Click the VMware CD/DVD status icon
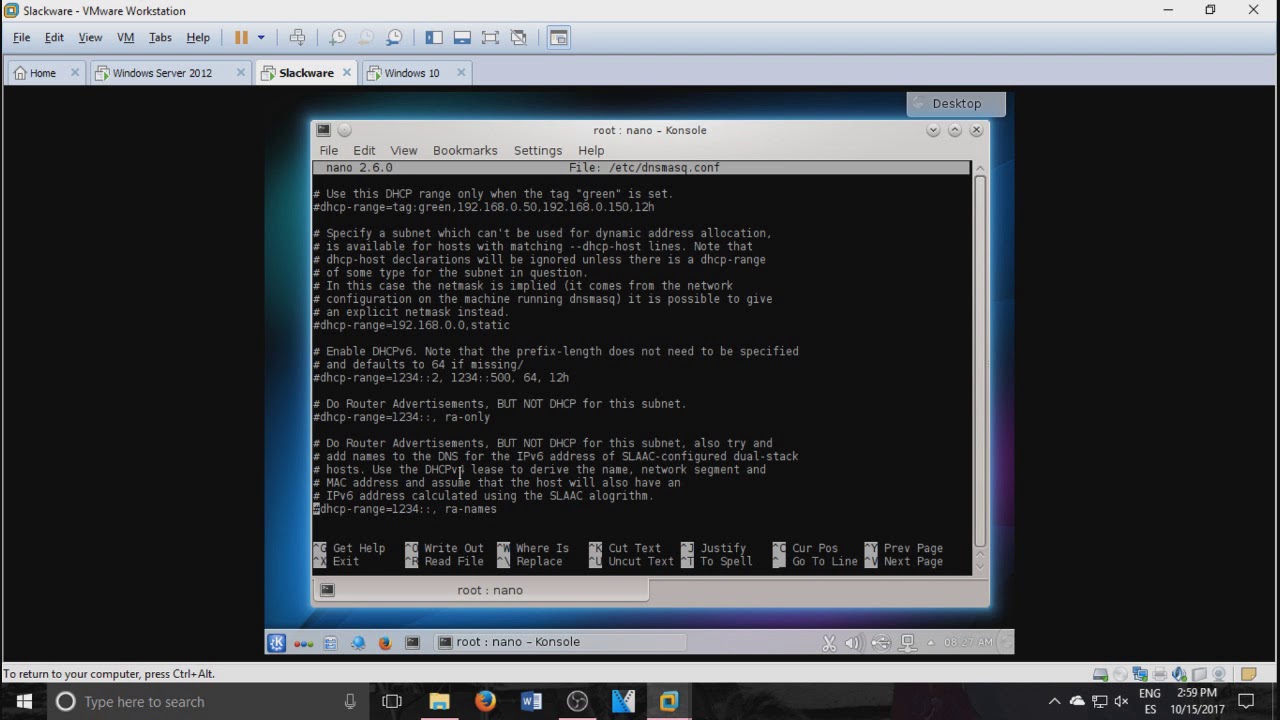Screen dimensions: 1280x720 pyautogui.click(x=1120, y=674)
